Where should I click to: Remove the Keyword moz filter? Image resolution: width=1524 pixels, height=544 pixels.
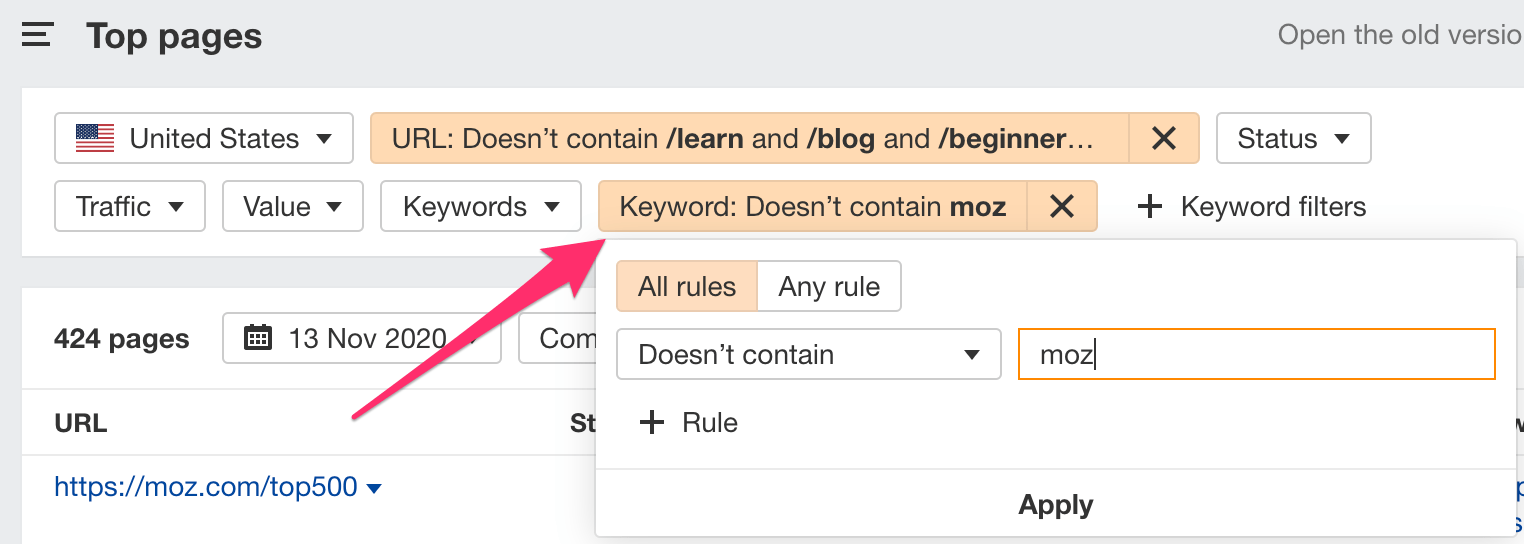(1061, 206)
